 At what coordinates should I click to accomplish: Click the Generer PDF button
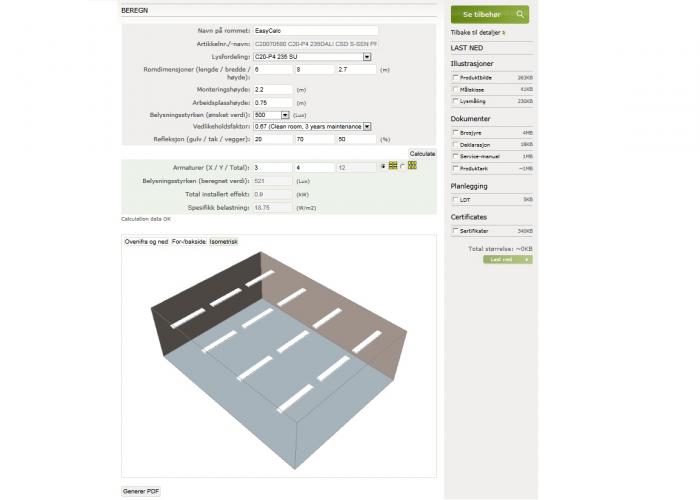(x=140, y=491)
